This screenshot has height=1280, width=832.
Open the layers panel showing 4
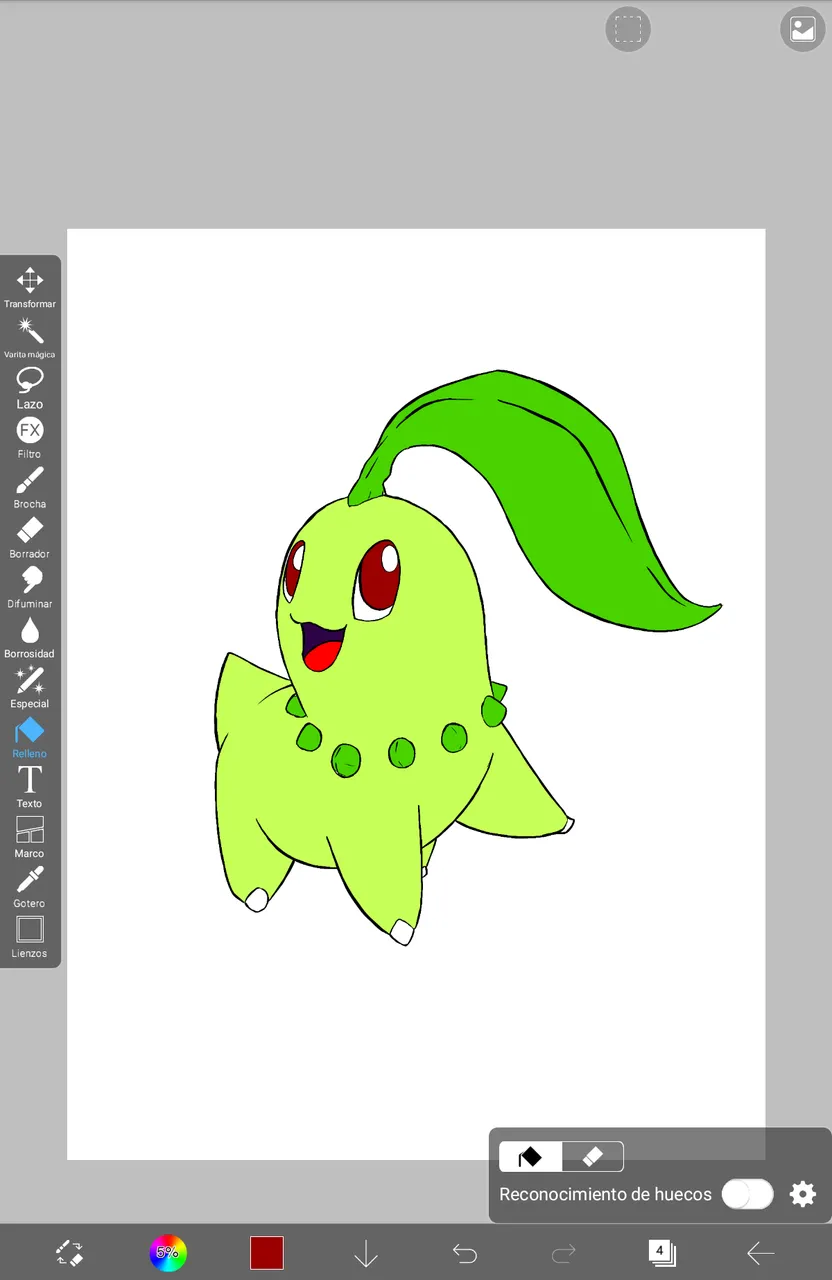pyautogui.click(x=662, y=1253)
